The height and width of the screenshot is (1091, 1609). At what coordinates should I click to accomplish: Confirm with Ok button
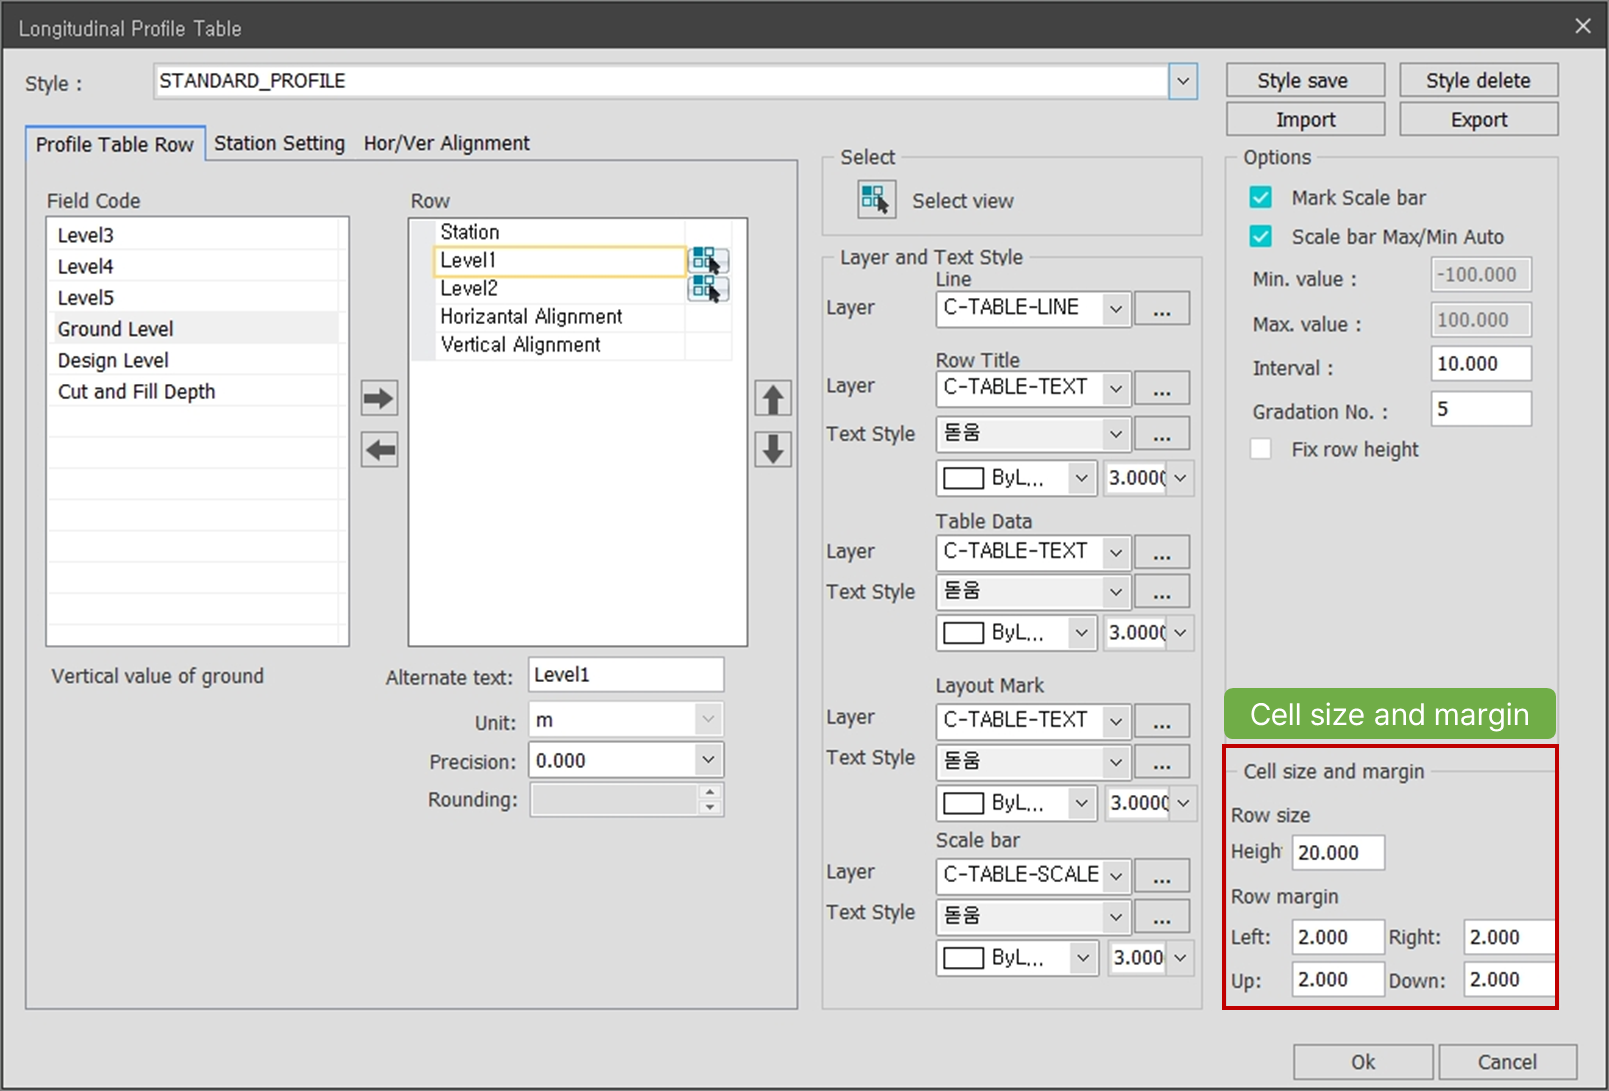tap(1363, 1062)
